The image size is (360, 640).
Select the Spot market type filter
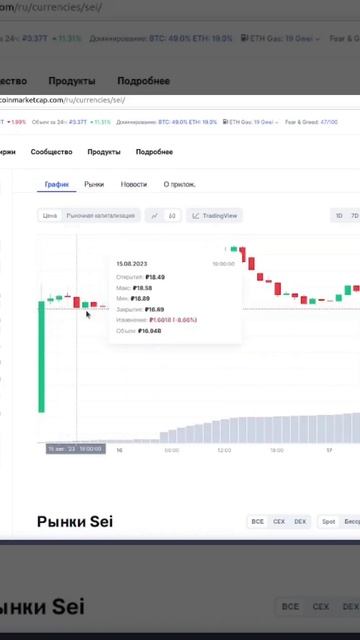(x=329, y=522)
